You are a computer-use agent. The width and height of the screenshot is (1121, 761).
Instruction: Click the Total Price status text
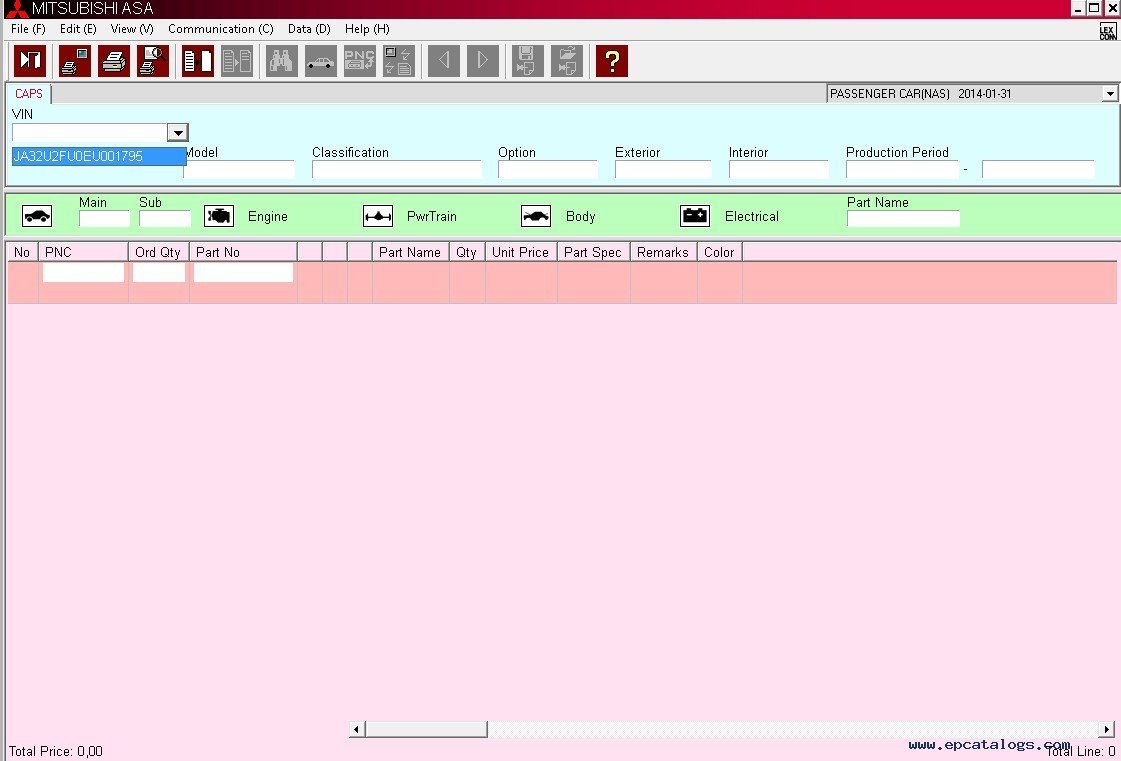click(56, 752)
